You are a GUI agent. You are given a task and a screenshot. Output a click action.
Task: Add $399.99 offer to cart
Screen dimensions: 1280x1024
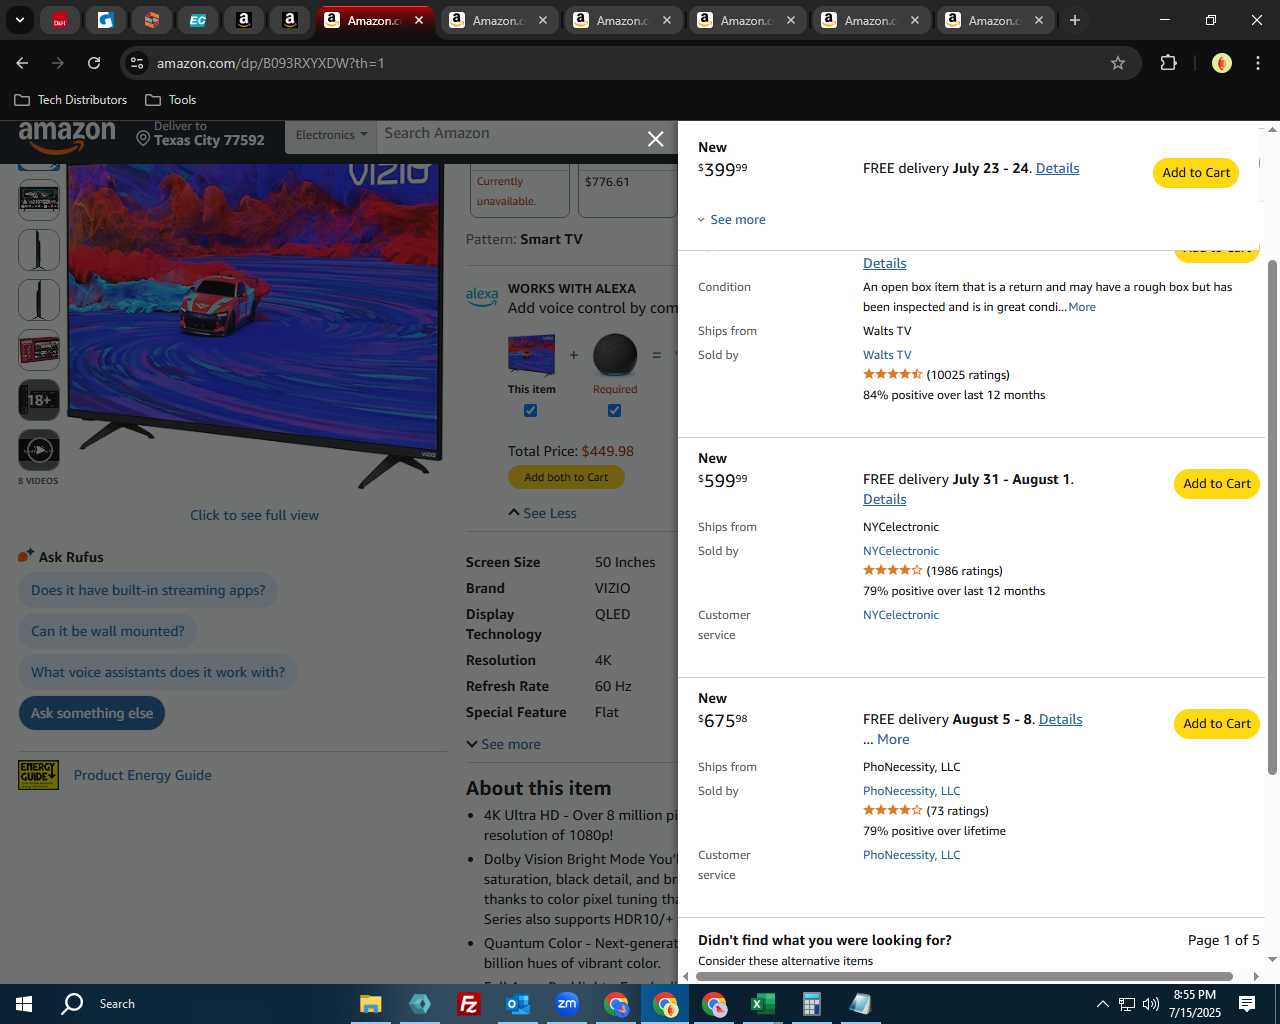pos(1196,173)
